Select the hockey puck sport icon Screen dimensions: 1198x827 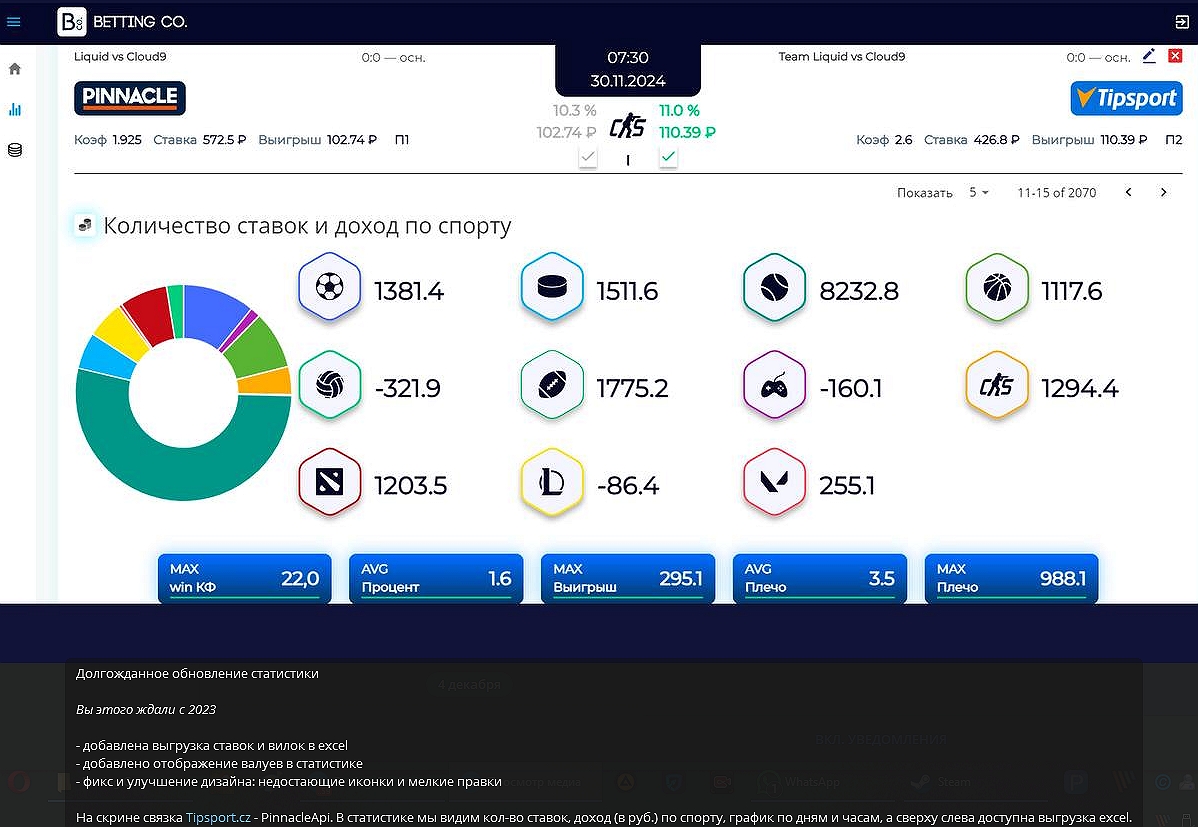tap(551, 289)
